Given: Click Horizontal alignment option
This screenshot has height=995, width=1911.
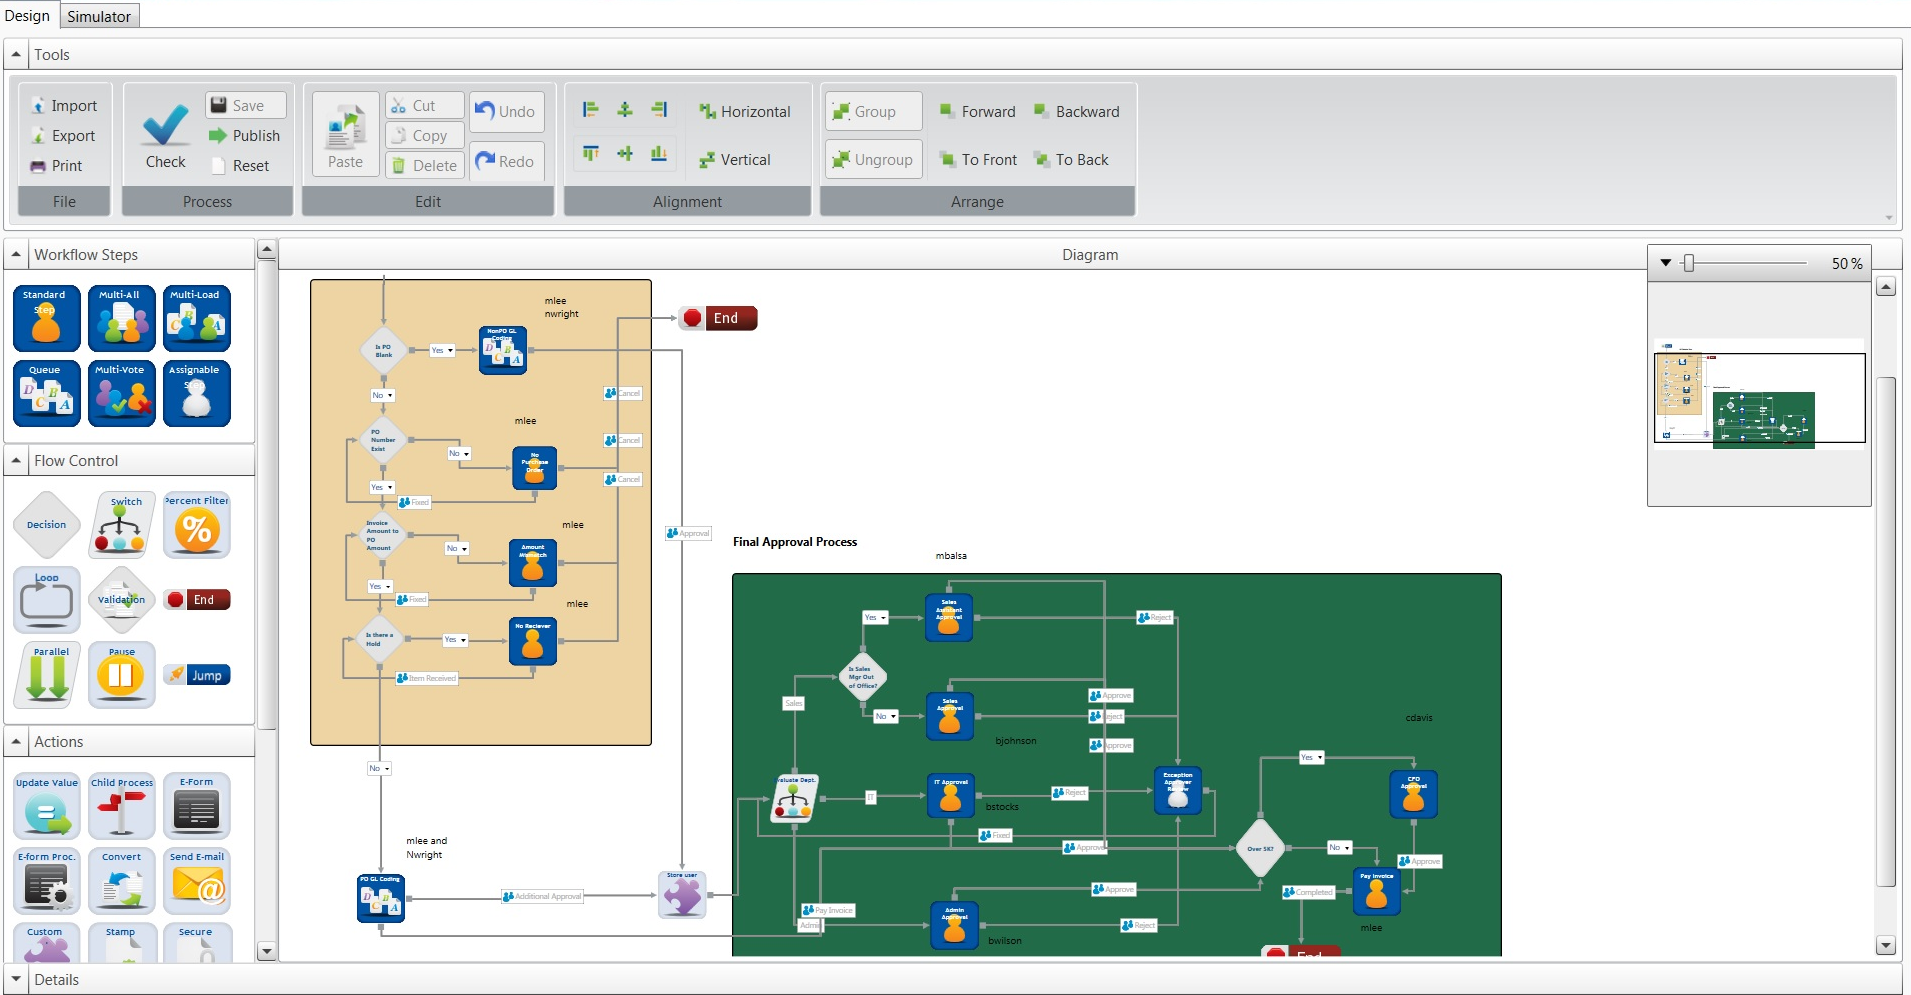Looking at the screenshot, I should (745, 112).
